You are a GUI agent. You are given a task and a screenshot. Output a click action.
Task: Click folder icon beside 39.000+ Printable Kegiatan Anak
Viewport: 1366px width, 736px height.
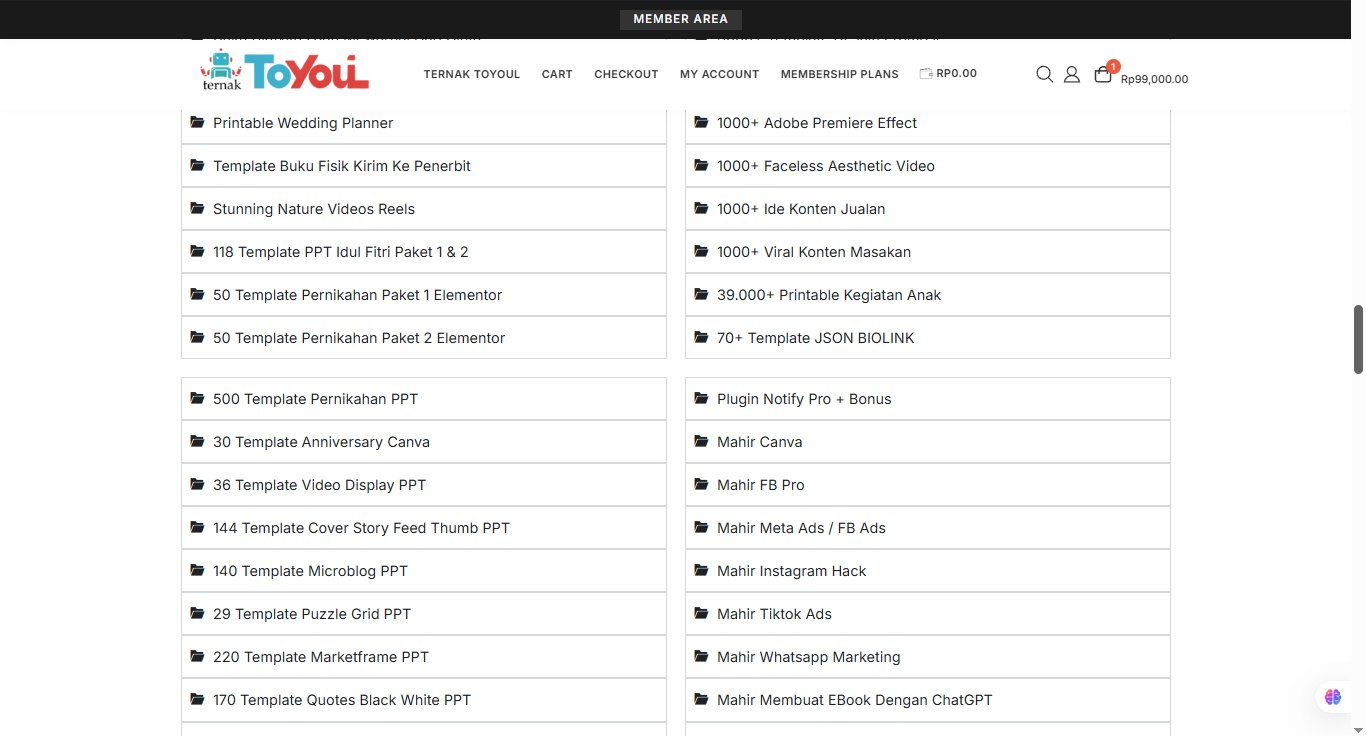click(701, 295)
